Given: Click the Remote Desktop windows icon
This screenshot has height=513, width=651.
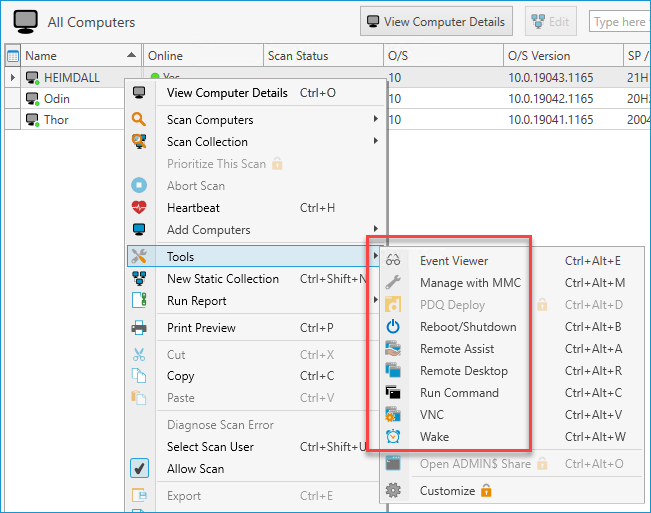Looking at the screenshot, I should coord(393,370).
